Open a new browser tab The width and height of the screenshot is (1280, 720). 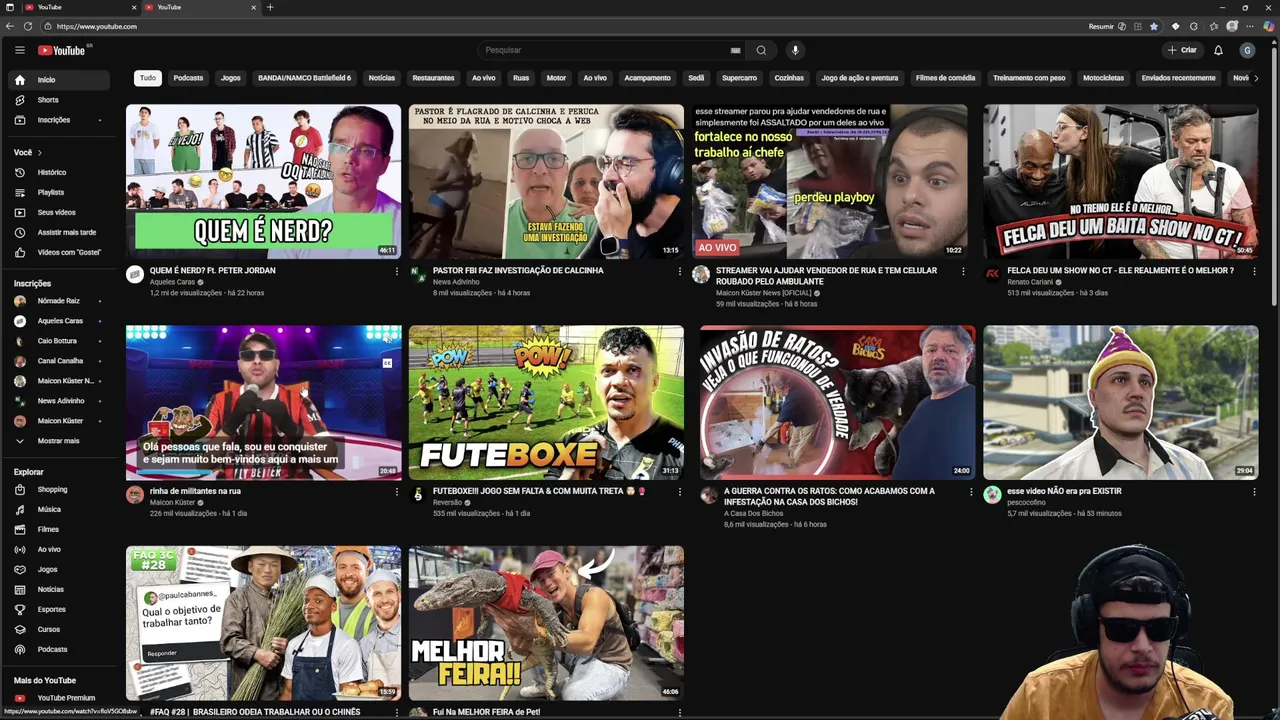tap(270, 7)
